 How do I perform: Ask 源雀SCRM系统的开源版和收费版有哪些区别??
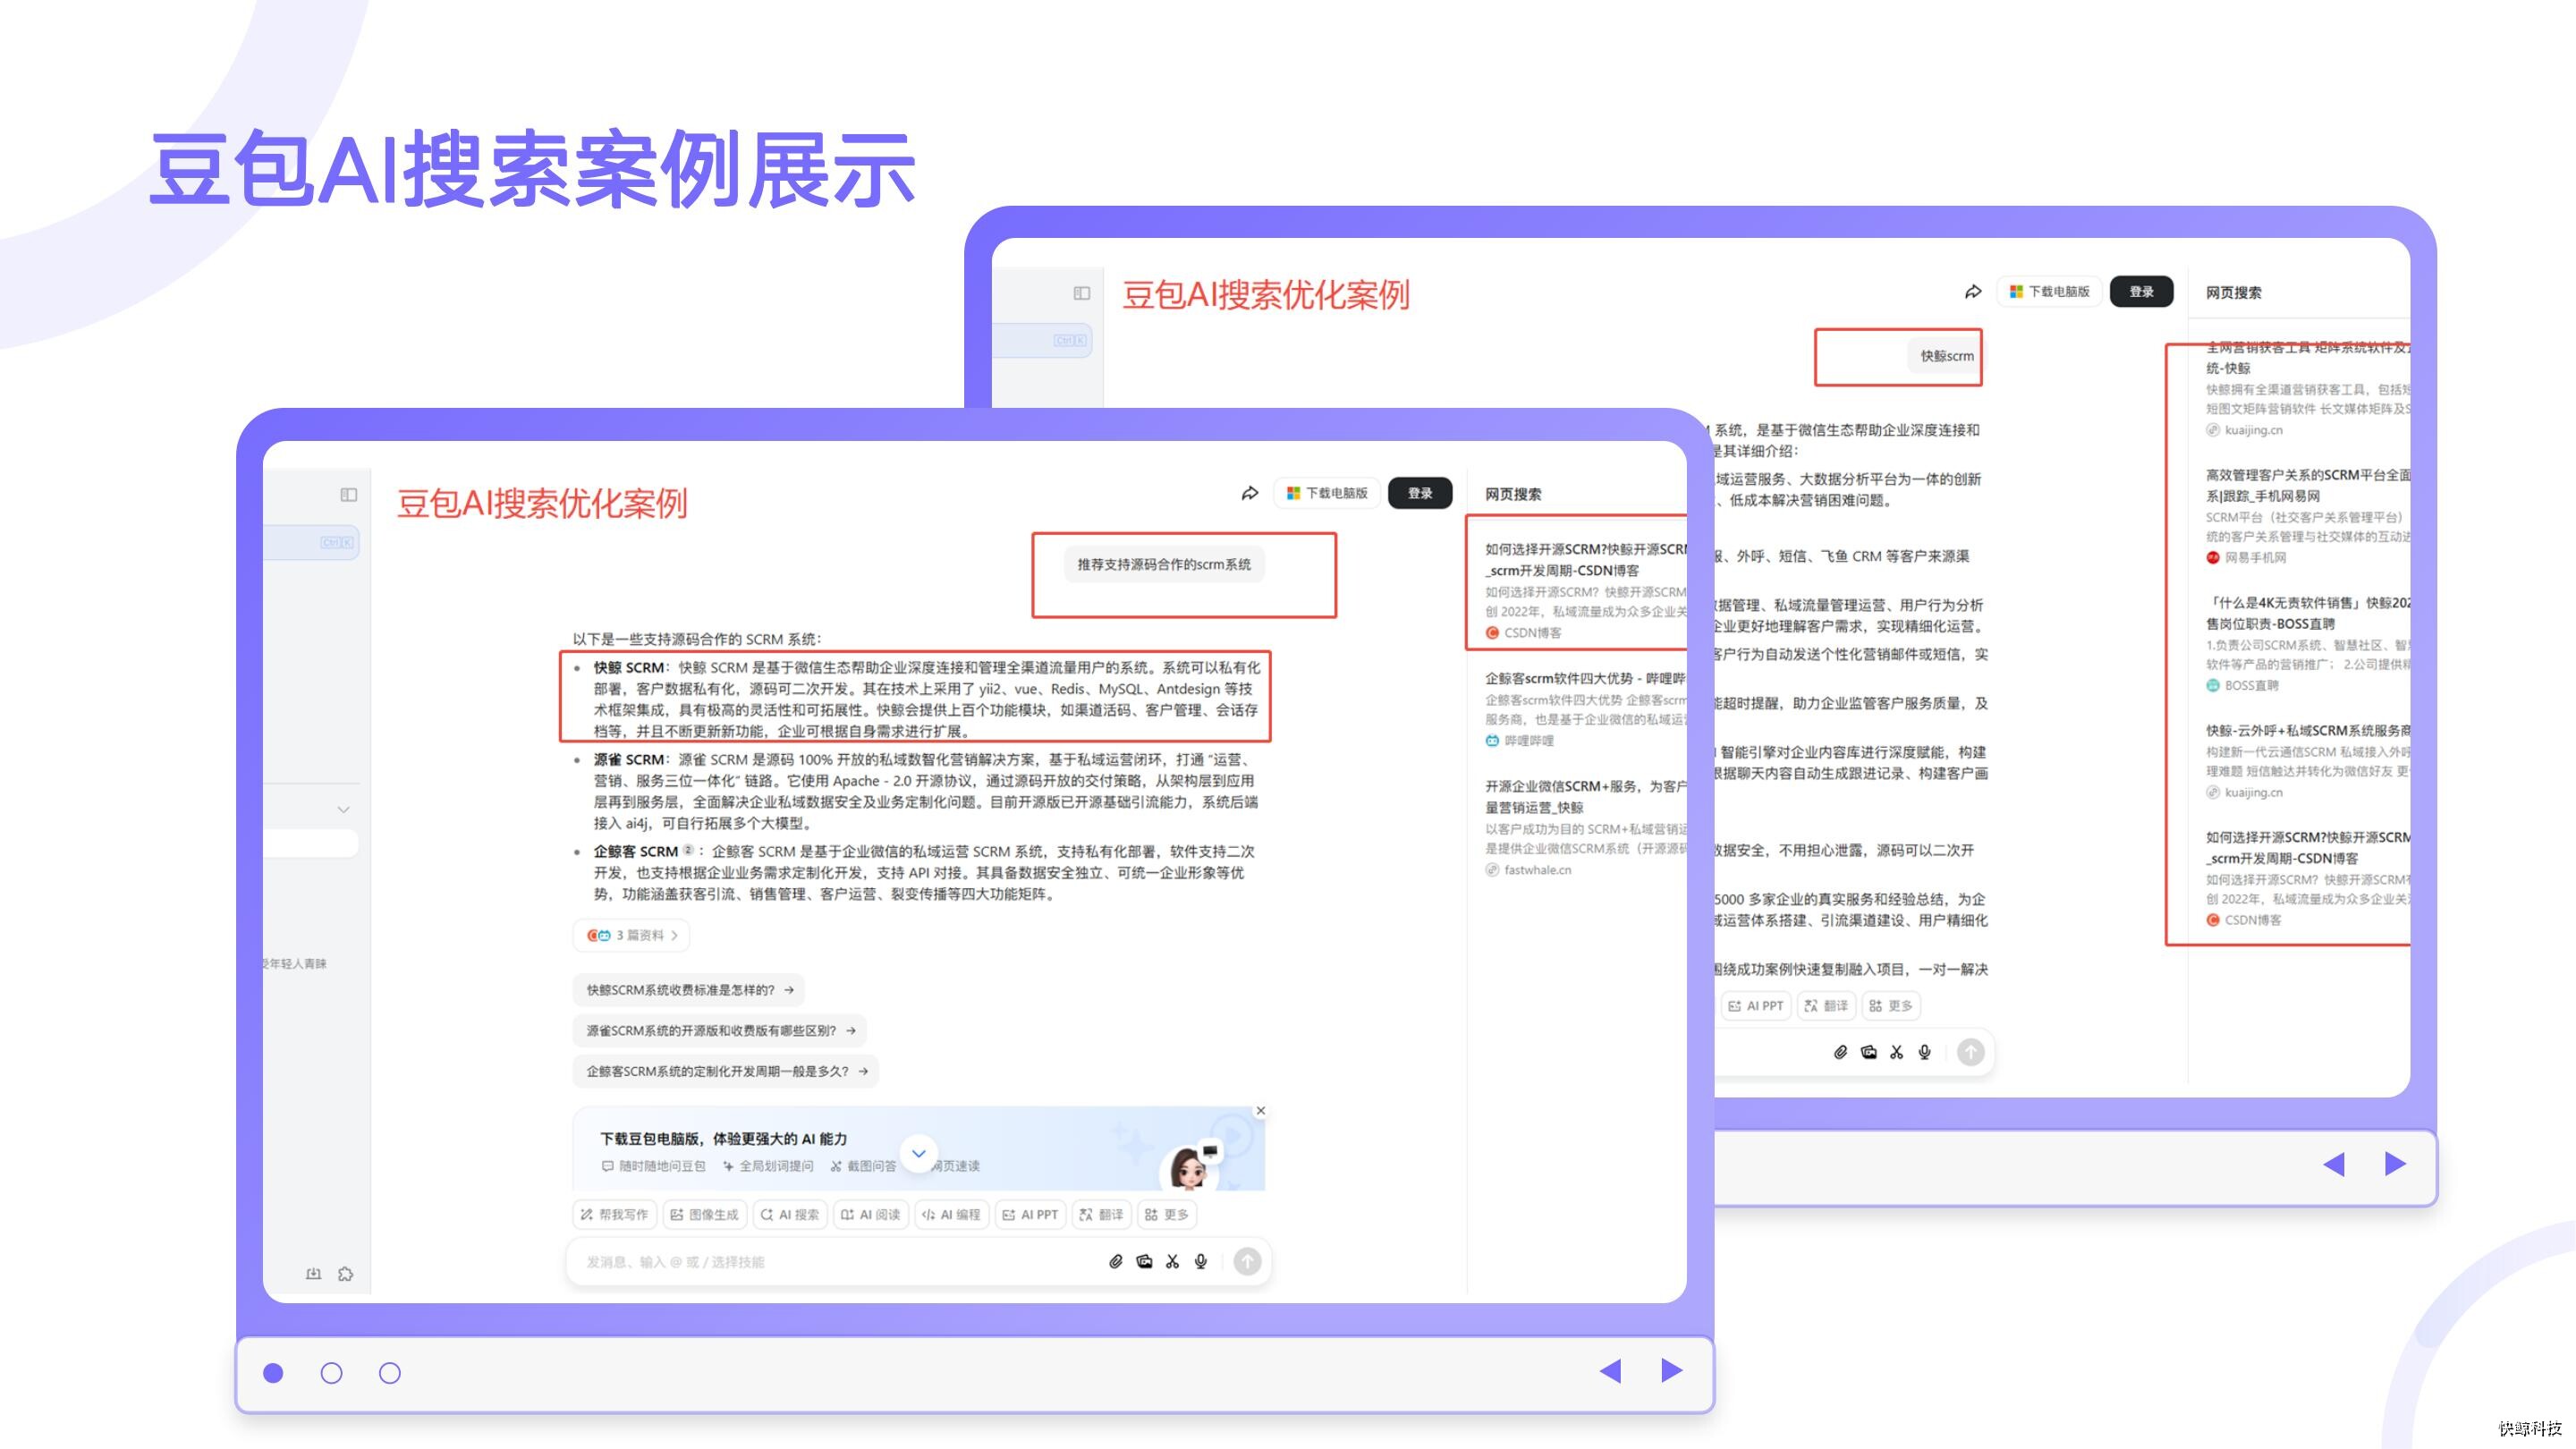click(720, 1030)
